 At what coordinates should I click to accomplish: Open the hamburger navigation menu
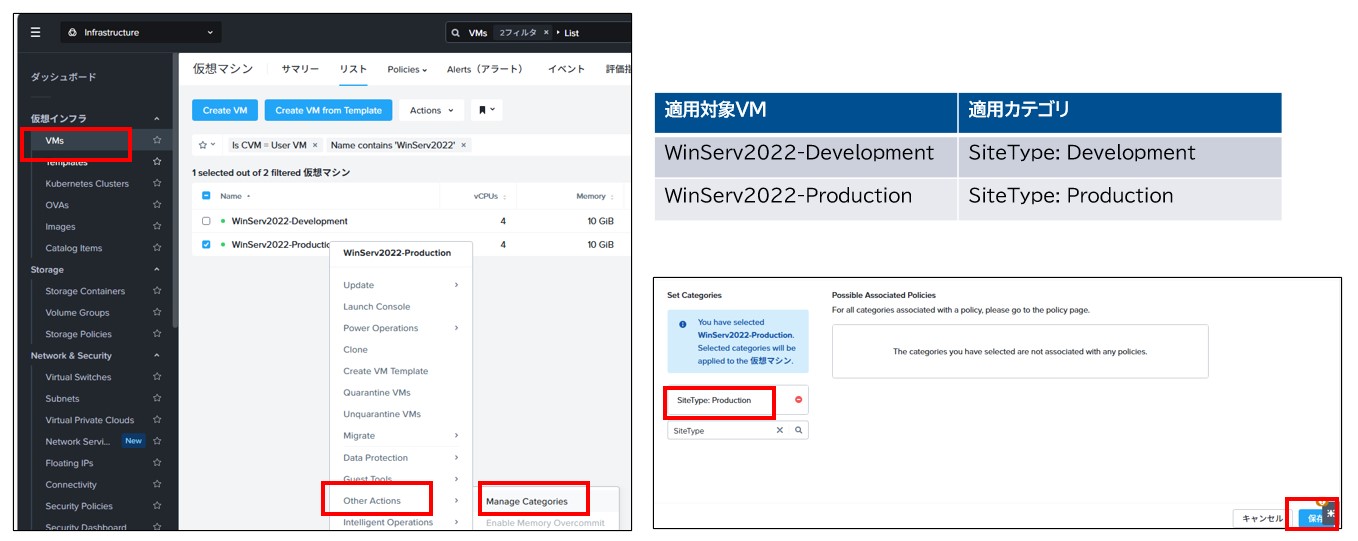point(36,32)
